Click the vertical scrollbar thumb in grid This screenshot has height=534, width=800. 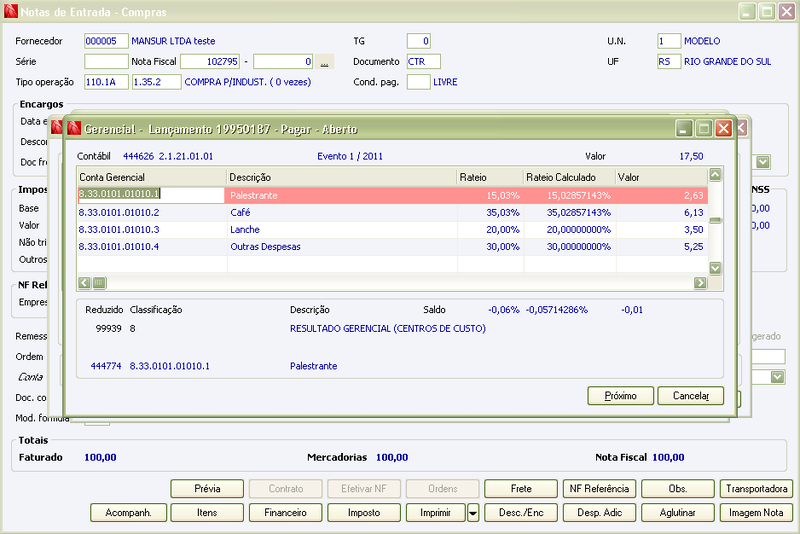715,220
